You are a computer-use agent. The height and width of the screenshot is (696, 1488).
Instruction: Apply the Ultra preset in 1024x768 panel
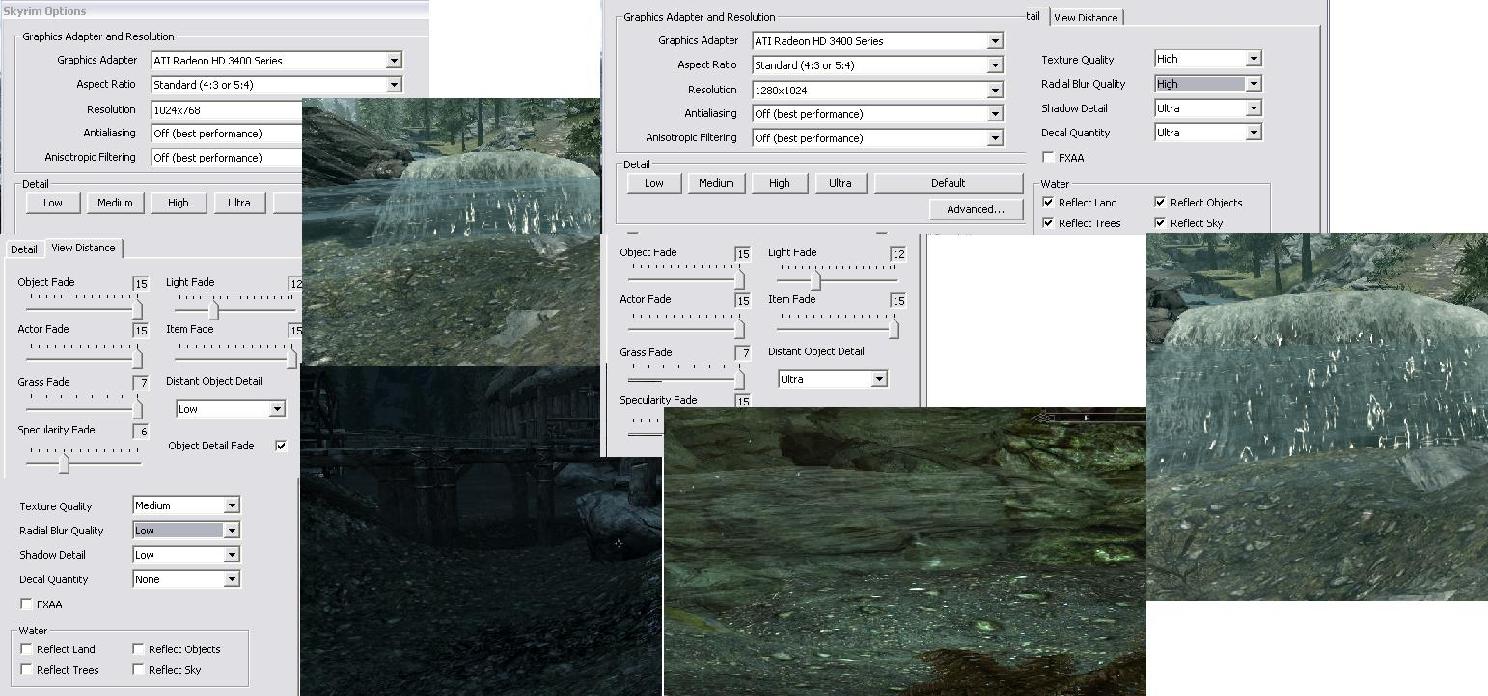click(239, 203)
